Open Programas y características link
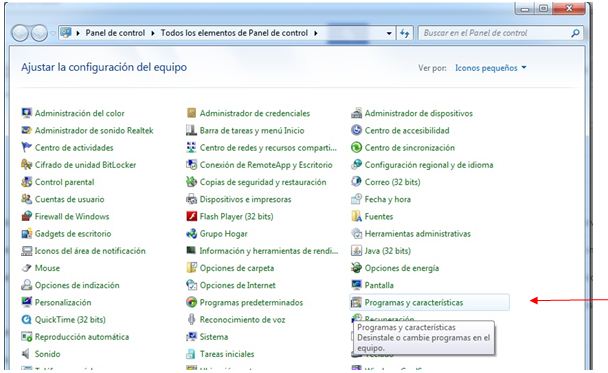This screenshot has height=373, width=608. point(414,302)
